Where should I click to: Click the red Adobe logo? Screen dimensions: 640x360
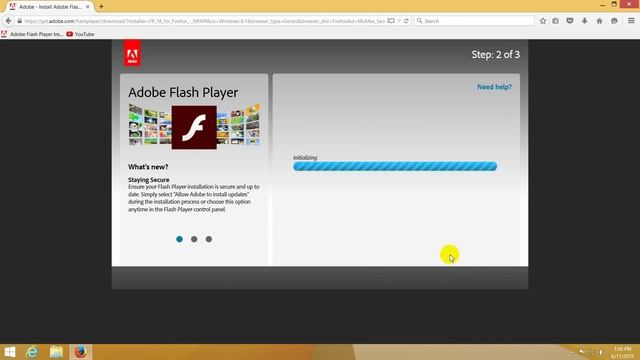(x=132, y=53)
